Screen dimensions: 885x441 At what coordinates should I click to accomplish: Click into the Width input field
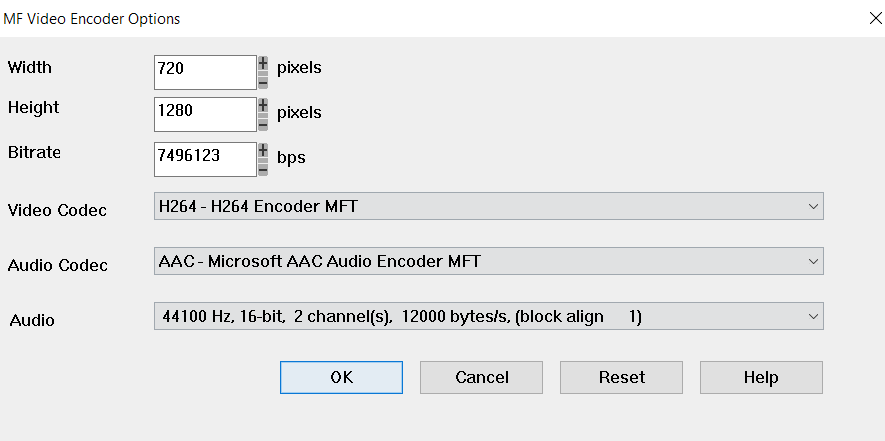(x=205, y=72)
